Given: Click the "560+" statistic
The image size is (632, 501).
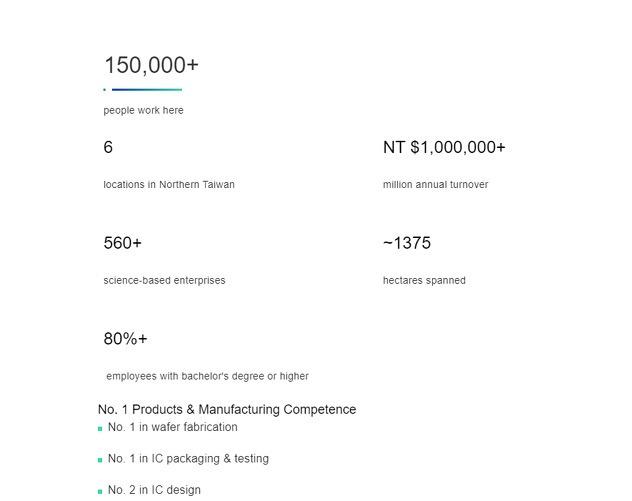Looking at the screenshot, I should point(123,244).
